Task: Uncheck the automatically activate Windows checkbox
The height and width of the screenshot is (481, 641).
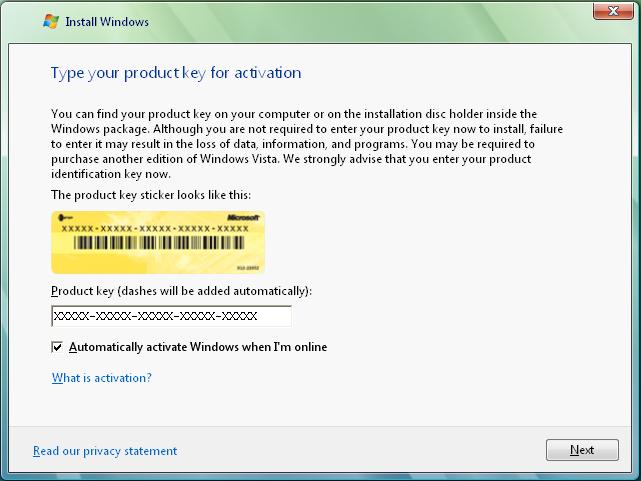Action: 57,347
